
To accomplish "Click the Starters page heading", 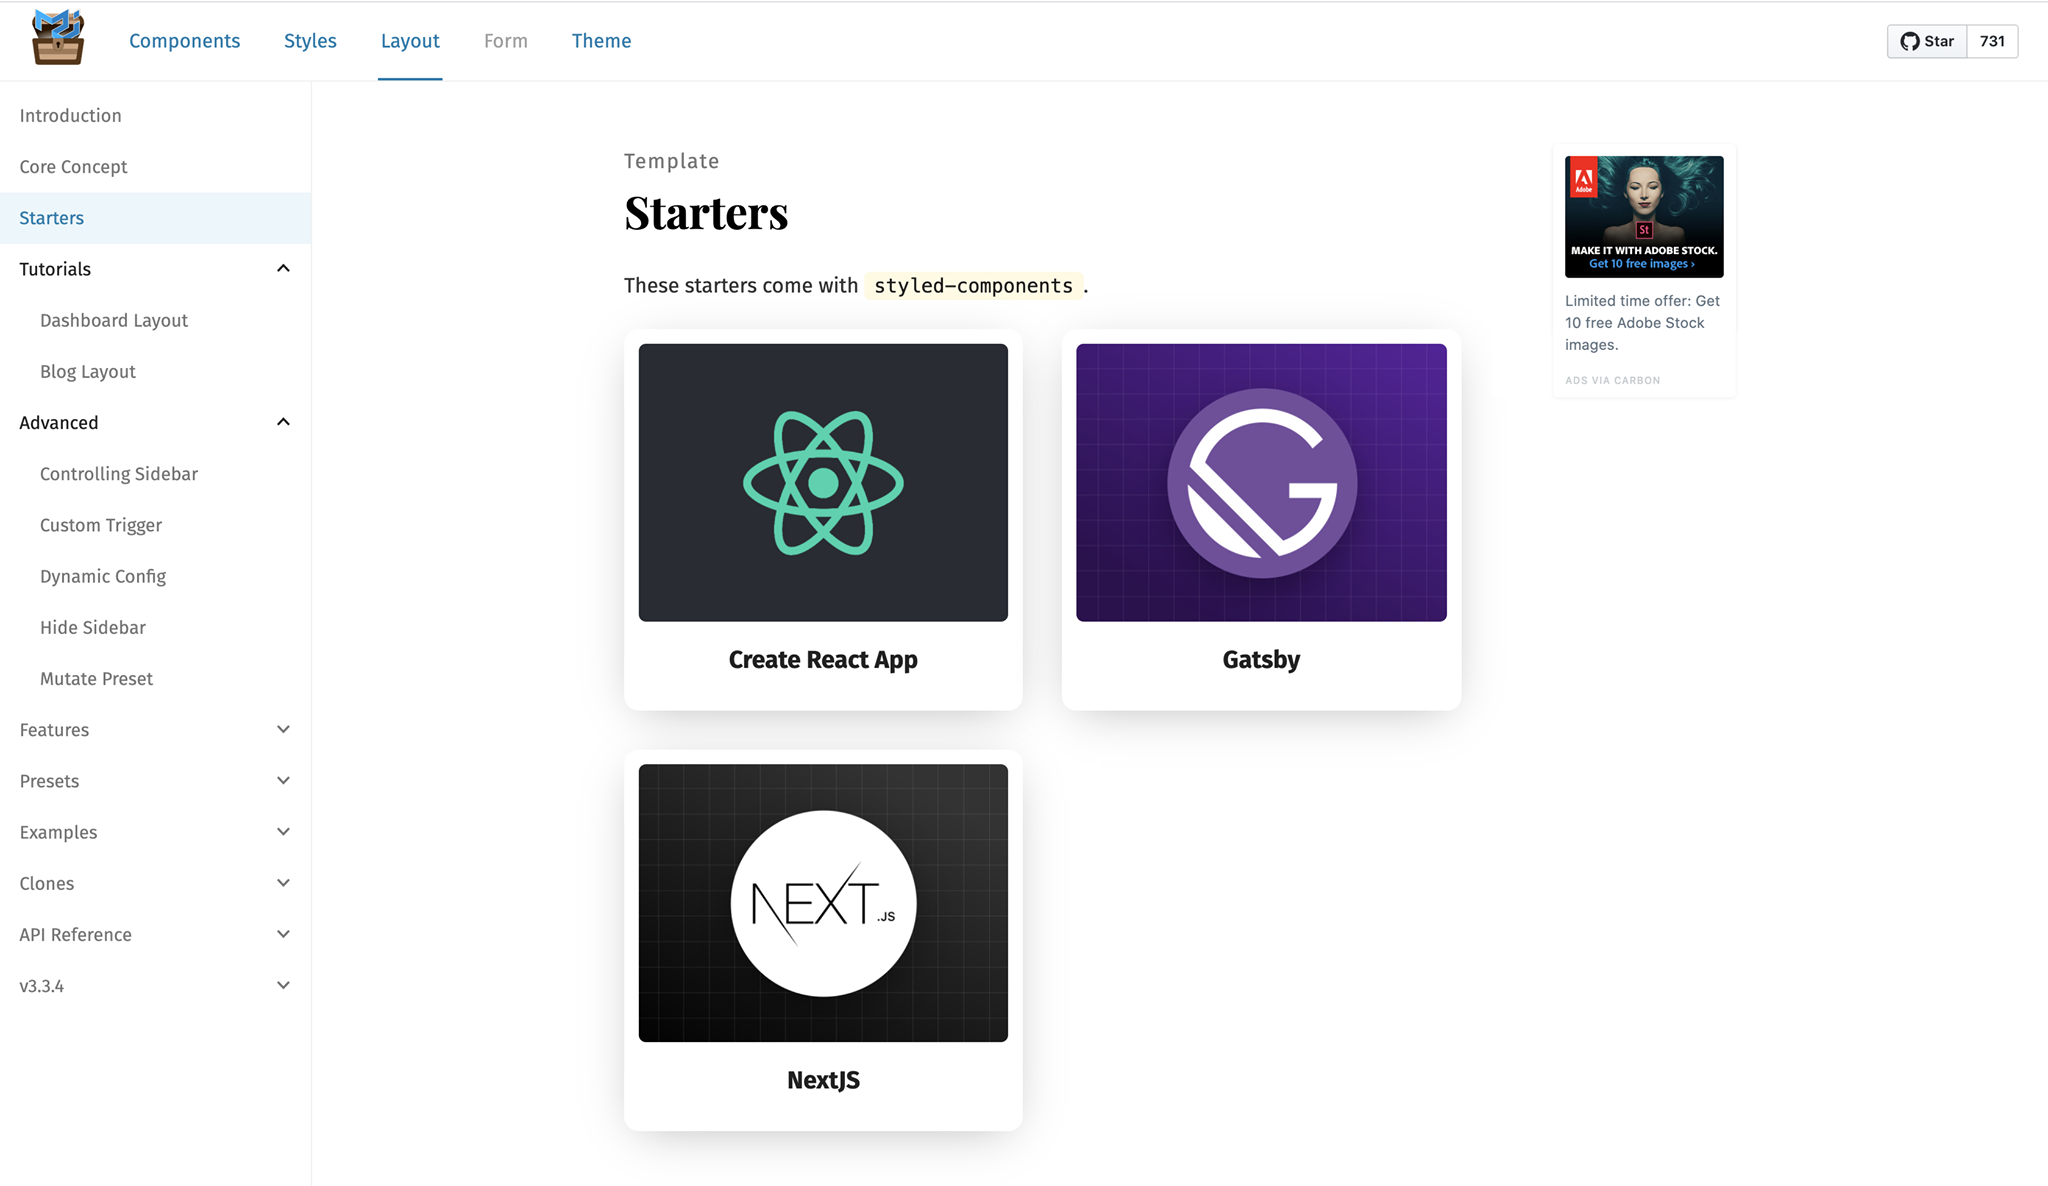I will point(706,213).
